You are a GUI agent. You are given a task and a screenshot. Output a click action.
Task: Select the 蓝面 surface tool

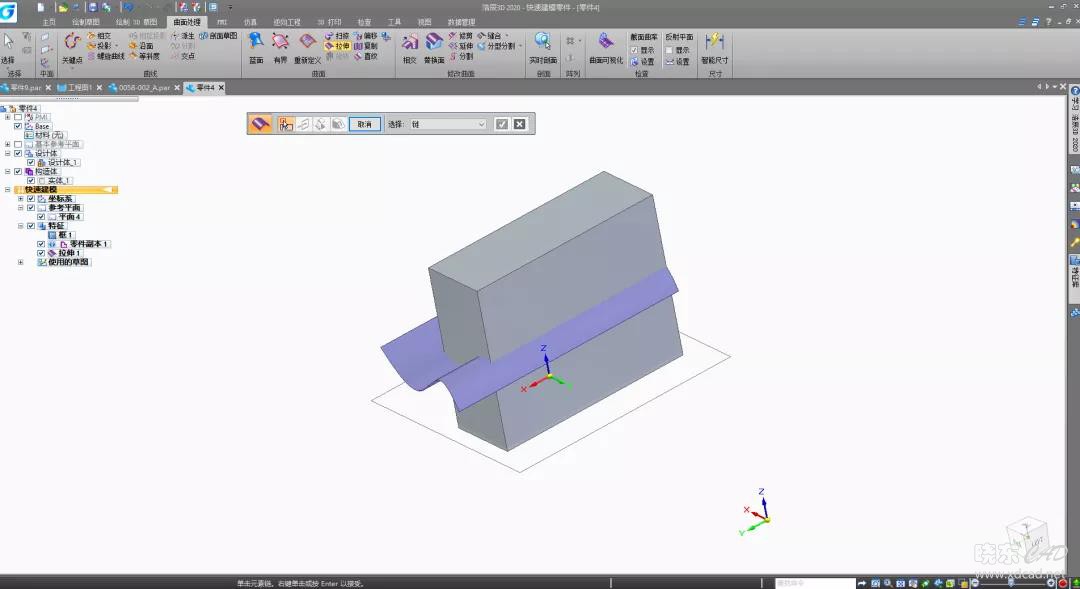(256, 46)
